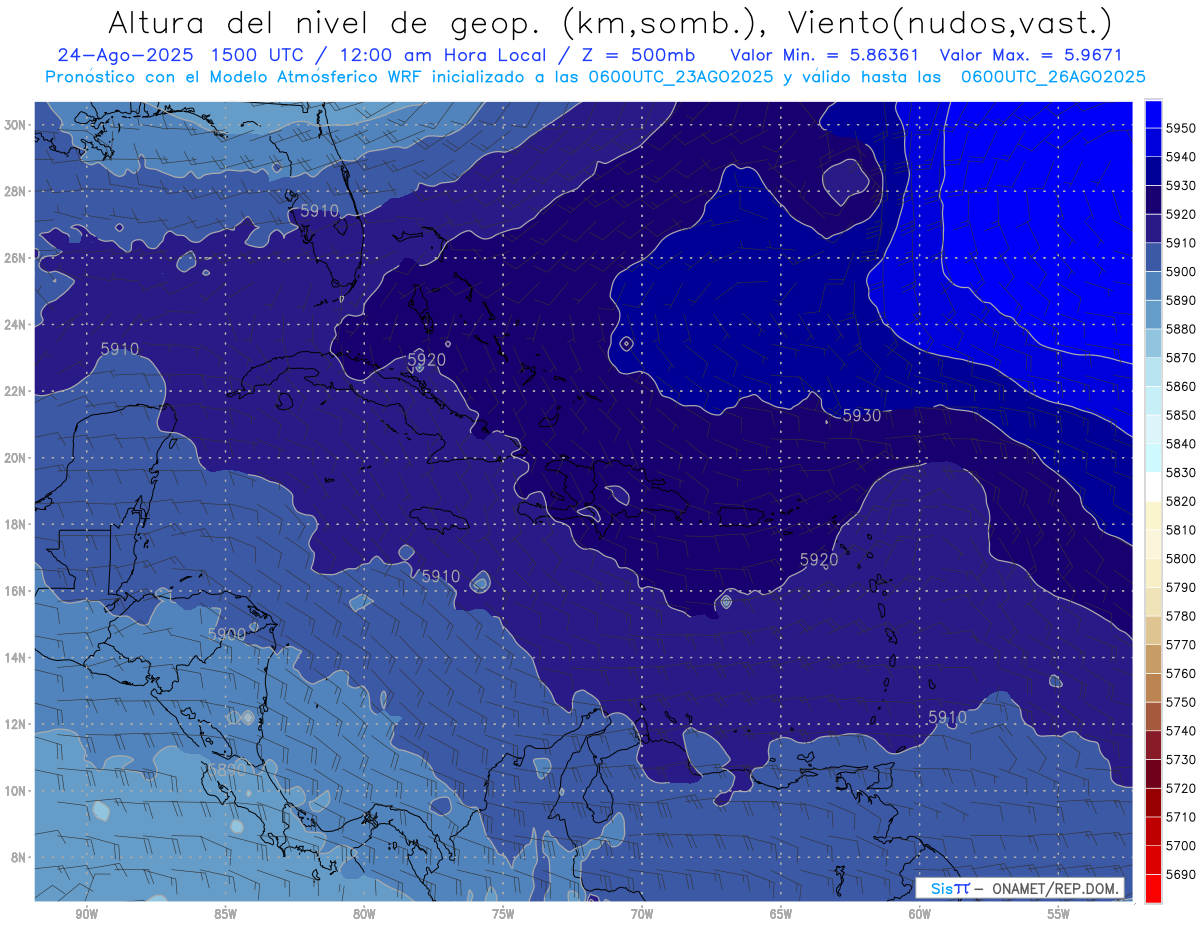Viewport: 1200px width, 927px height.
Task: Click the 65W longitude axis label
Action: pyautogui.click(x=781, y=914)
